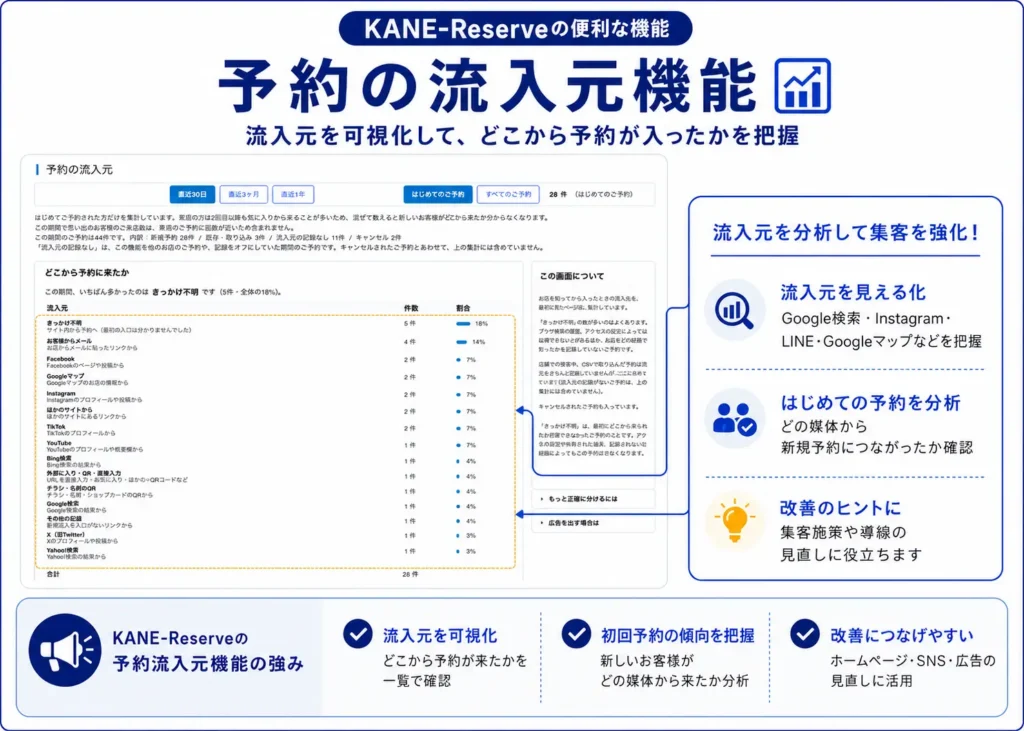The image size is (1024, 731).
Task: Click the megaphone icon in the bottom banner
Action: 65,650
